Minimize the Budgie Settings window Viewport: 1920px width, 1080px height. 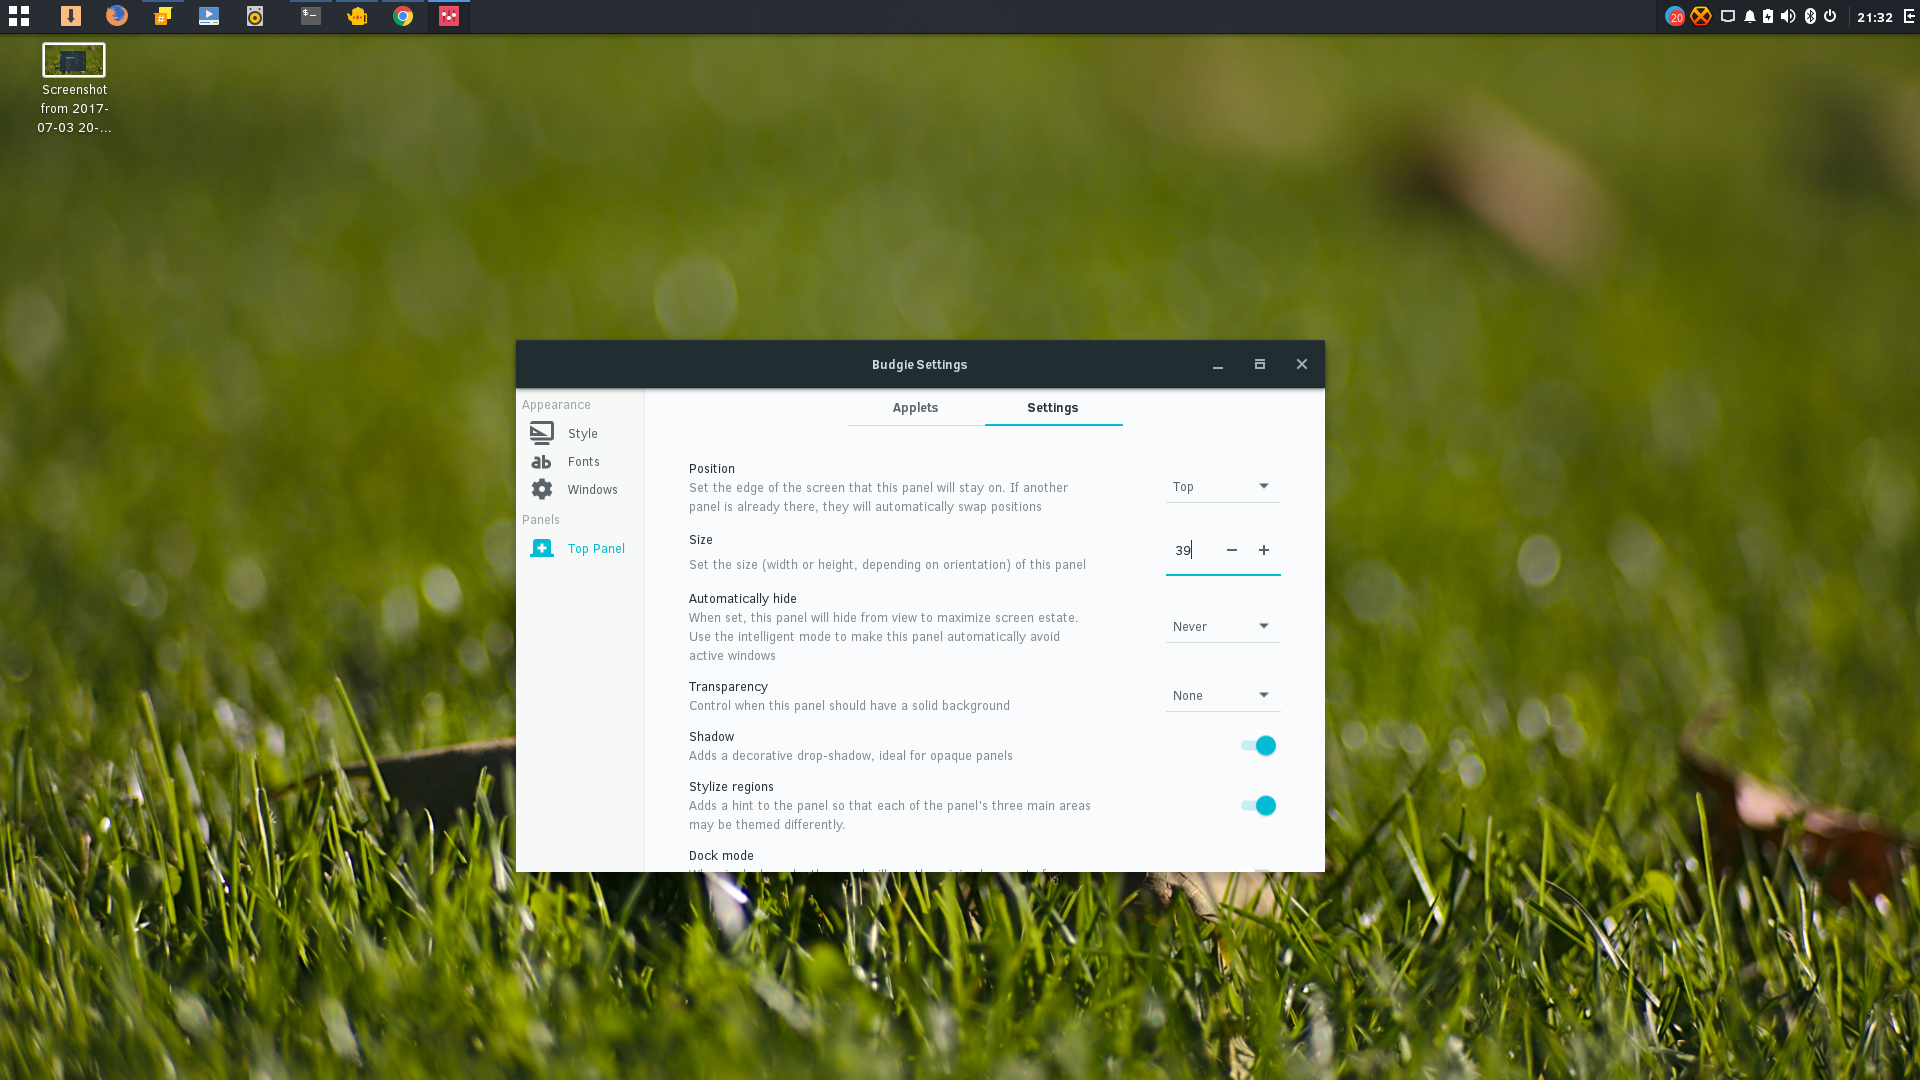(x=1218, y=365)
